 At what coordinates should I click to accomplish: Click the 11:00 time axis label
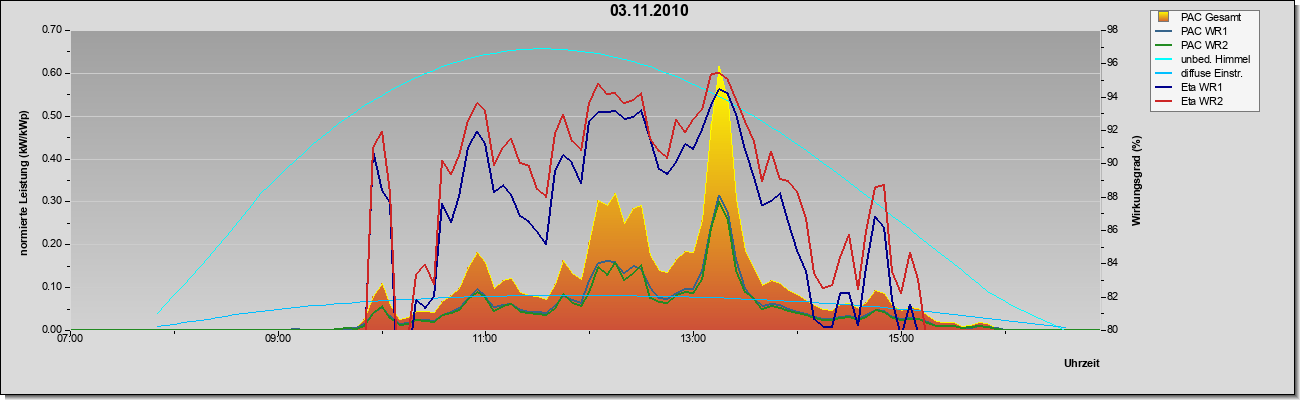tap(486, 339)
